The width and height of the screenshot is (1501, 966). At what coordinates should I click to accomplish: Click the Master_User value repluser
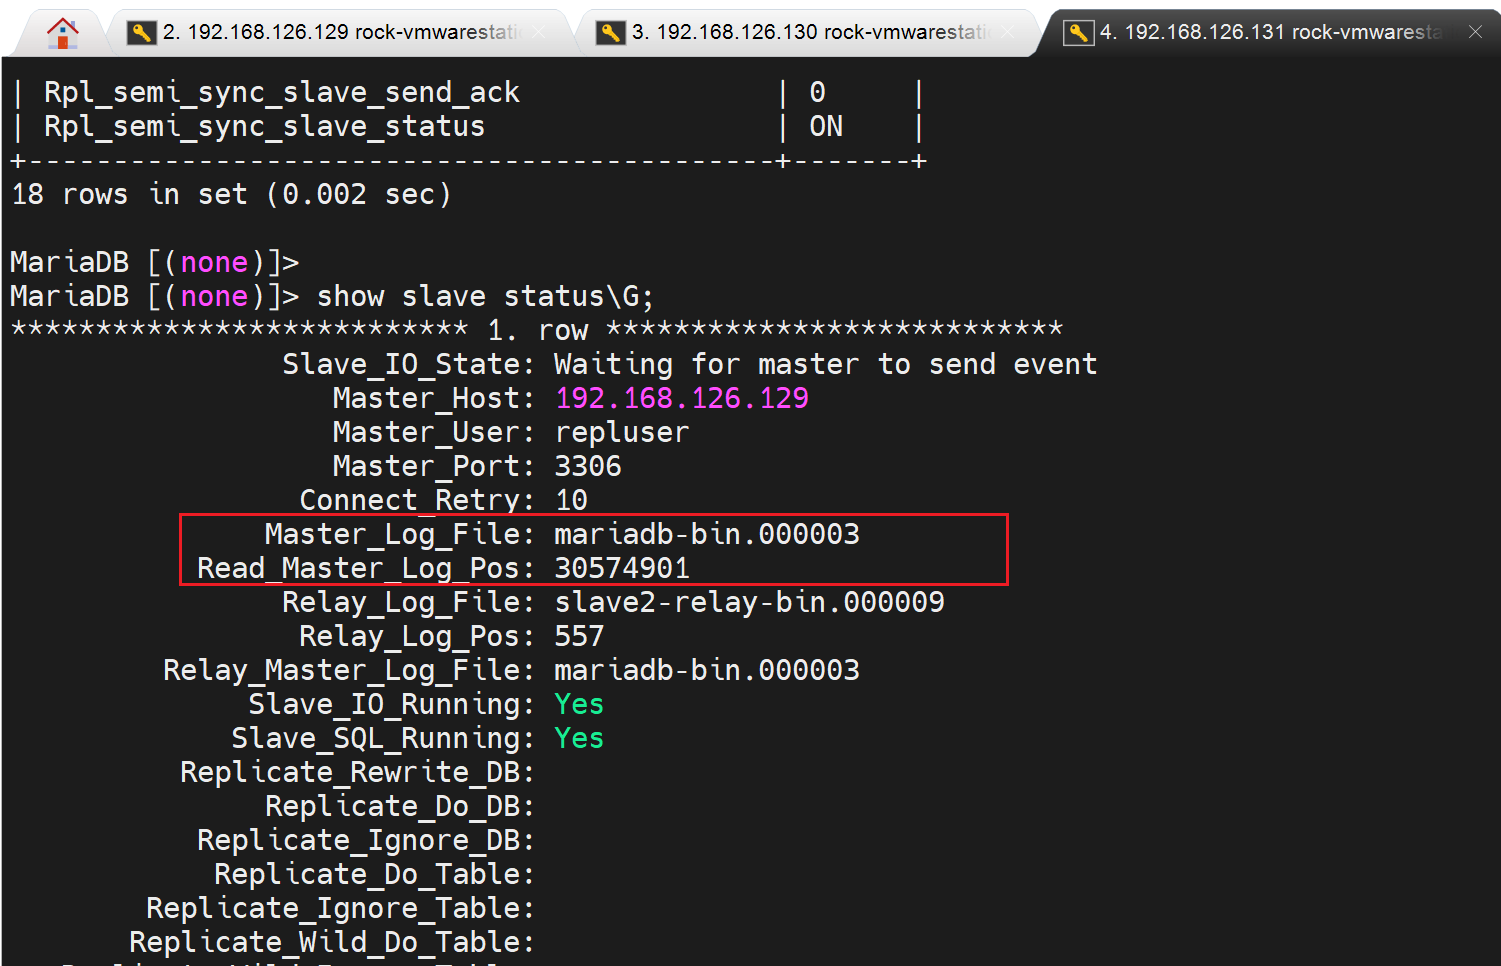[621, 432]
